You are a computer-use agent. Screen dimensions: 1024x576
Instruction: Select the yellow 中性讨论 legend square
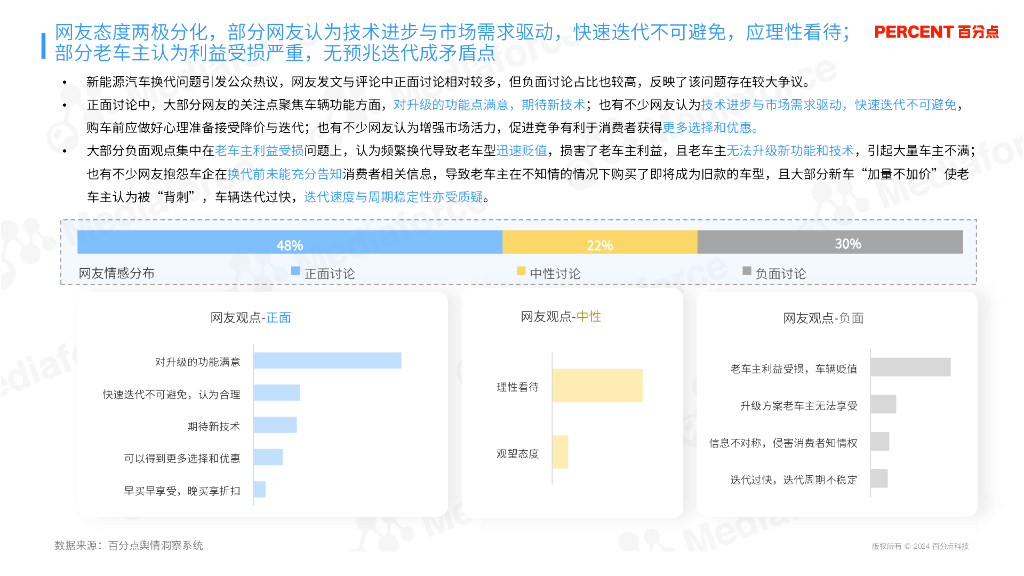(x=521, y=269)
